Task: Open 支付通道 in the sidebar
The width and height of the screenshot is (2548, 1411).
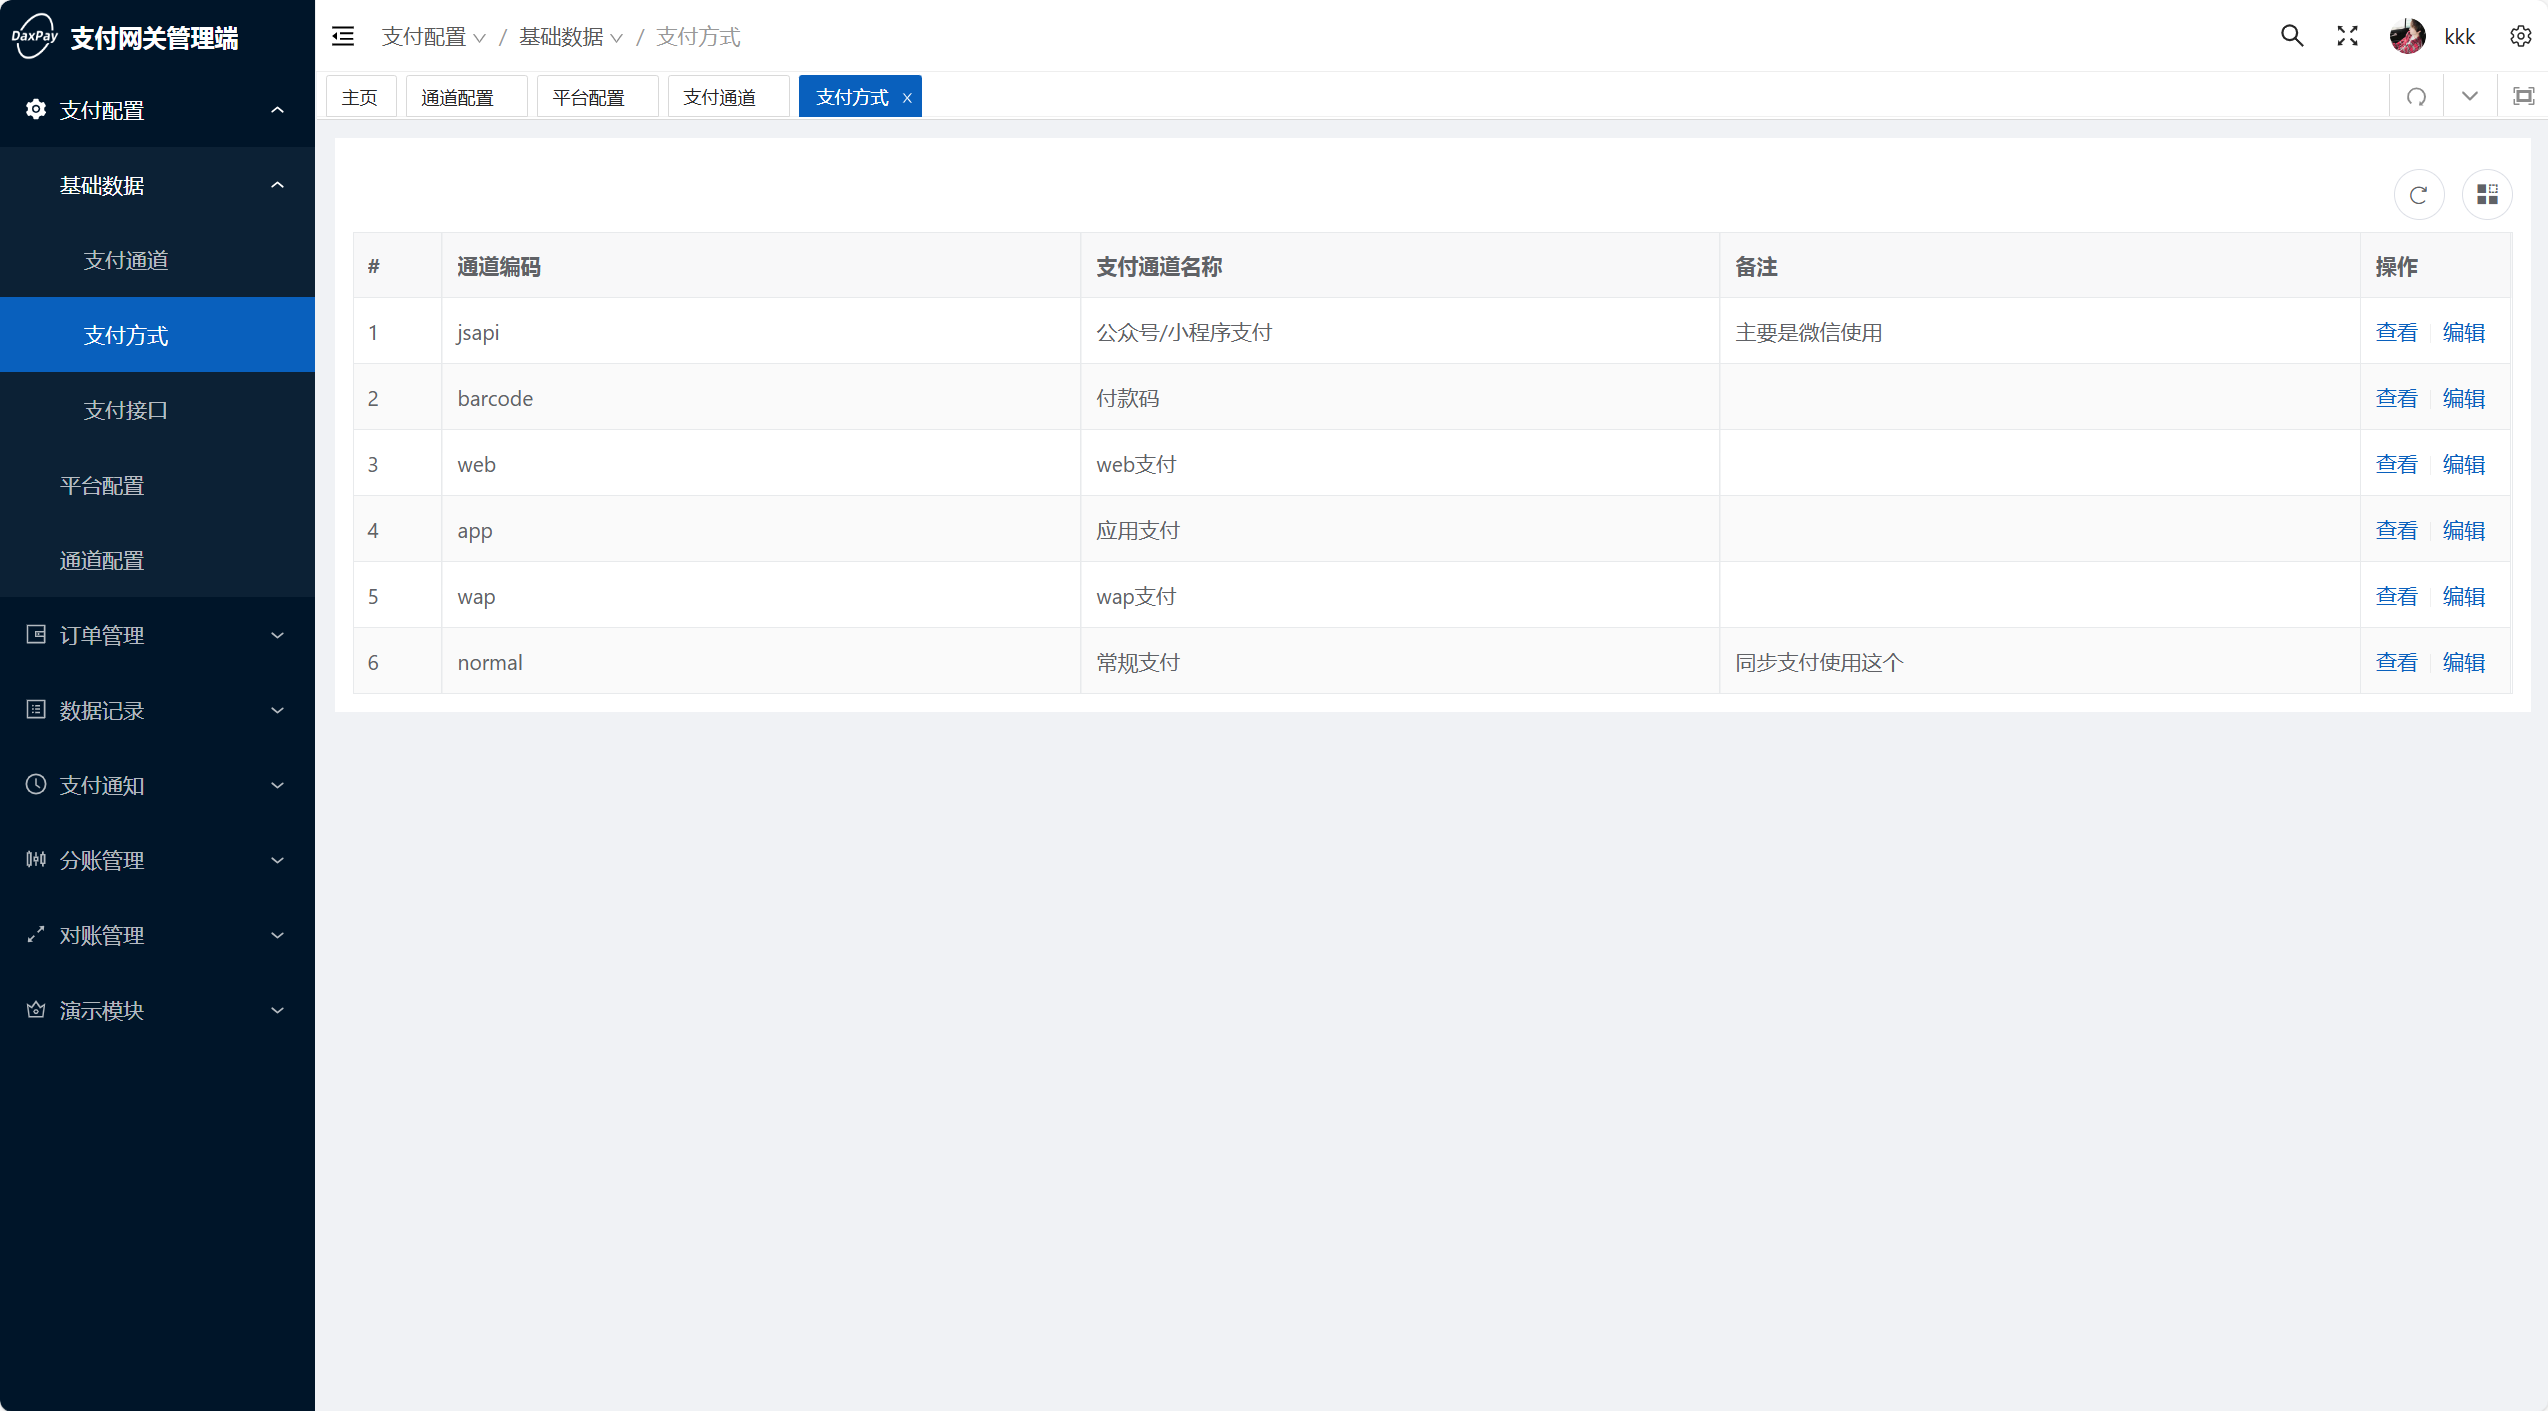Action: (157, 260)
